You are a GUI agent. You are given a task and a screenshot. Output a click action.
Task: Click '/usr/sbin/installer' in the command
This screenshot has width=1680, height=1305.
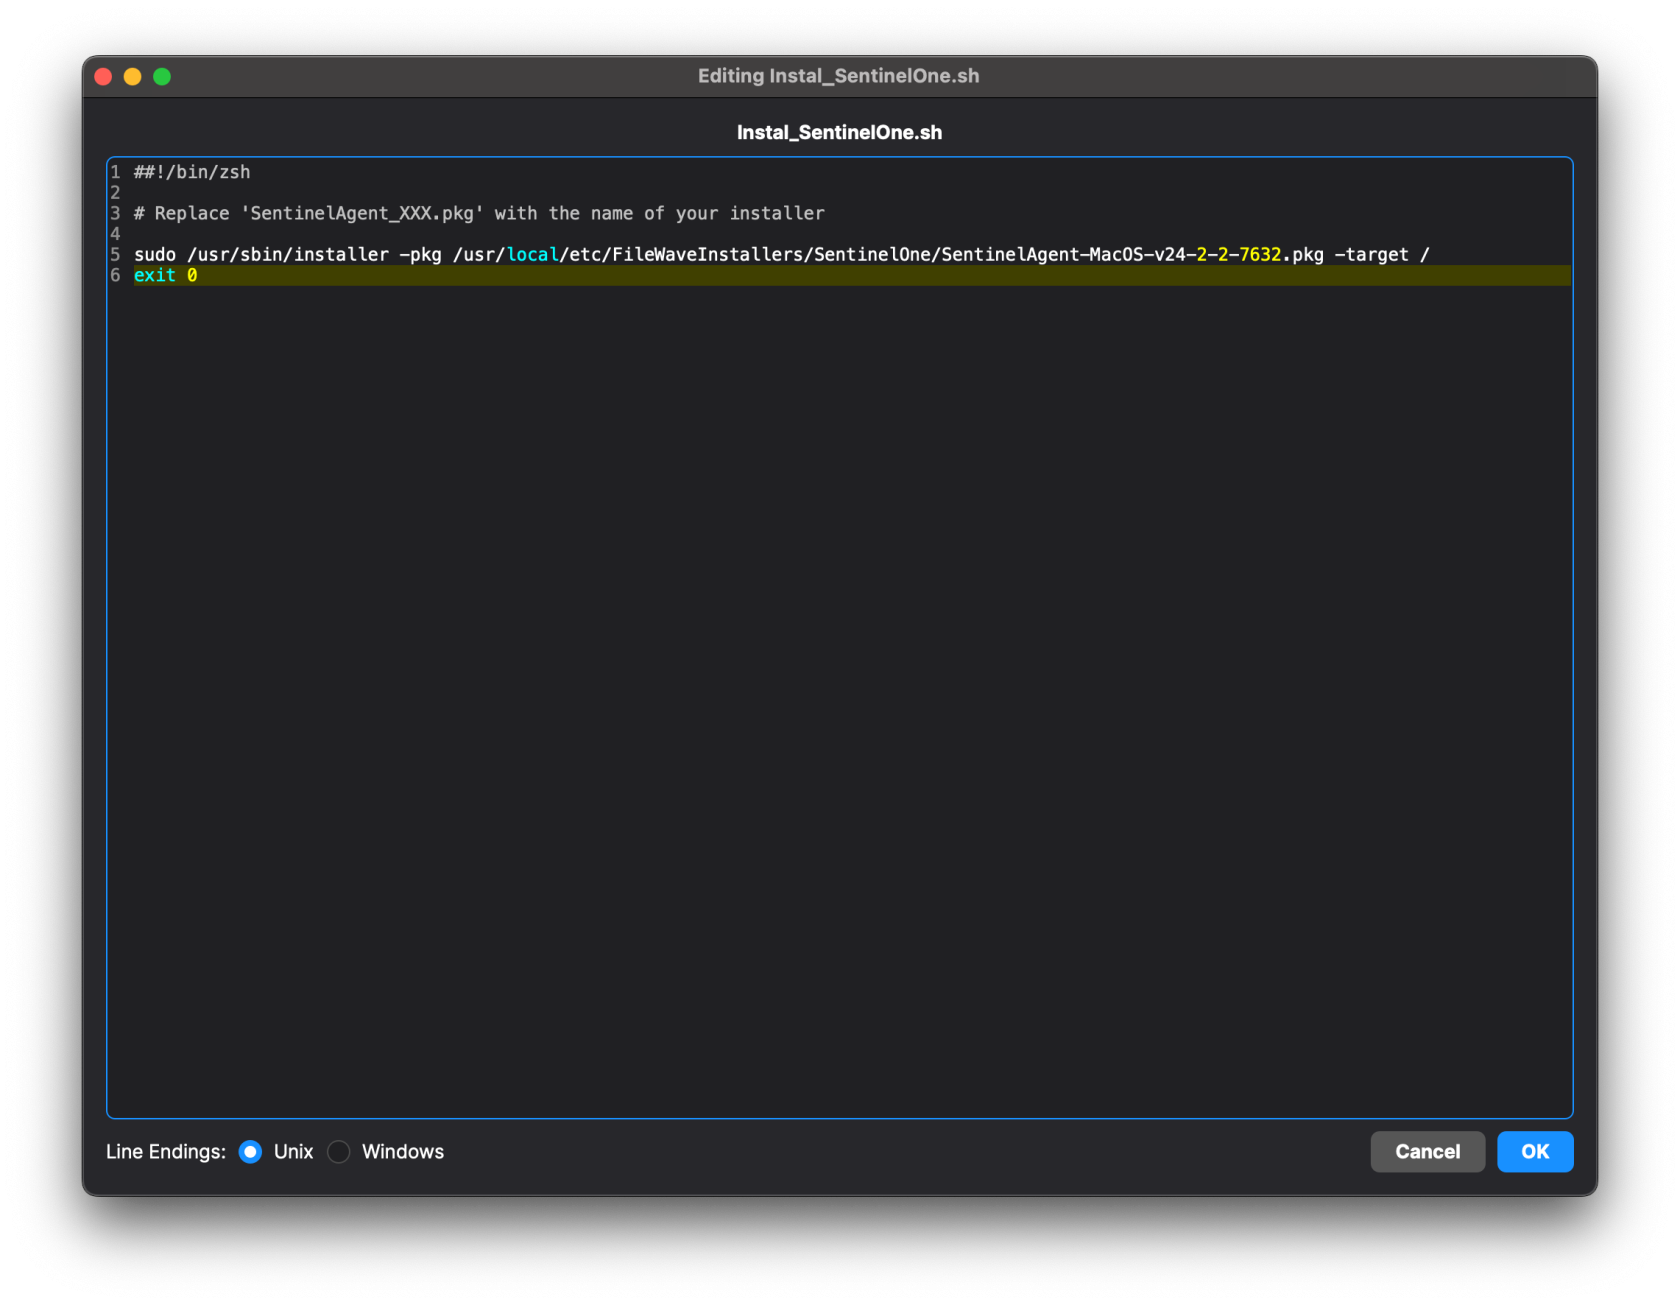click(x=288, y=254)
